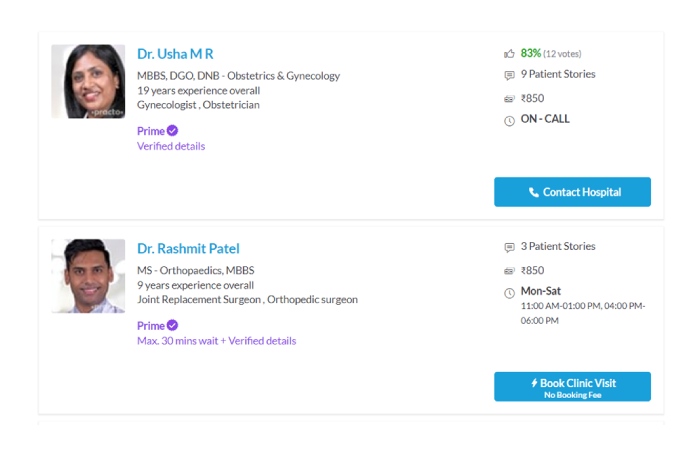This screenshot has height=450, width=700.
Task: Click Verified details under Dr. Usha's Prime
Action: 171,146
